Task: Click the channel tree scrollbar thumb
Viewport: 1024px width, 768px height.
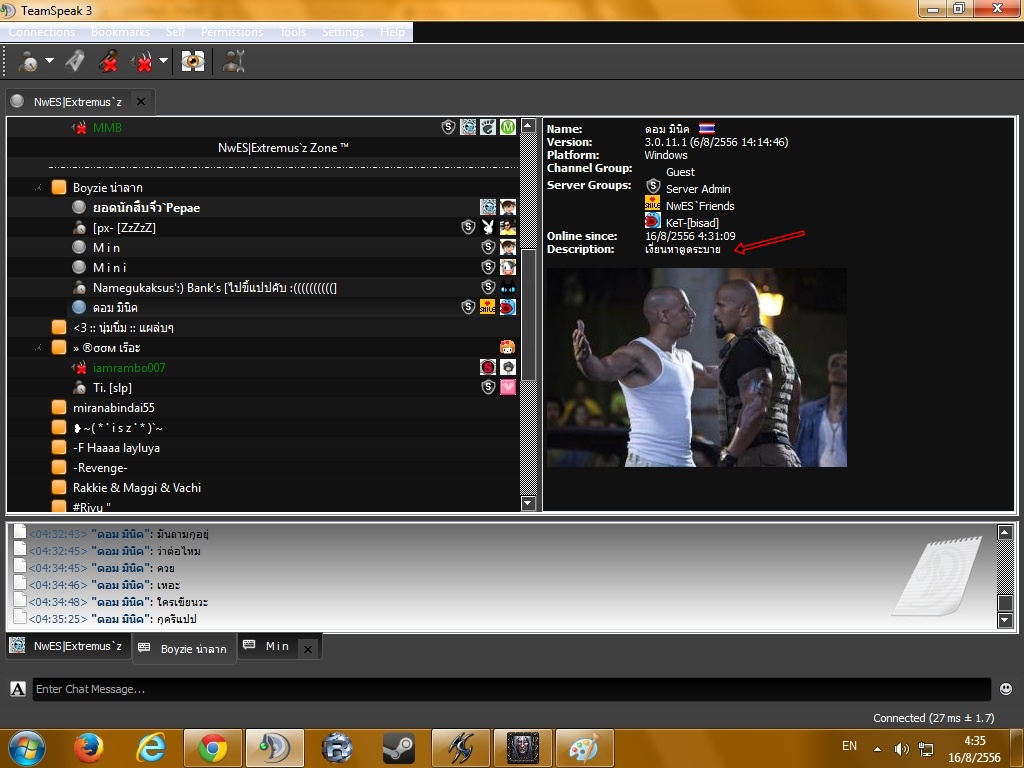Action: click(528, 315)
